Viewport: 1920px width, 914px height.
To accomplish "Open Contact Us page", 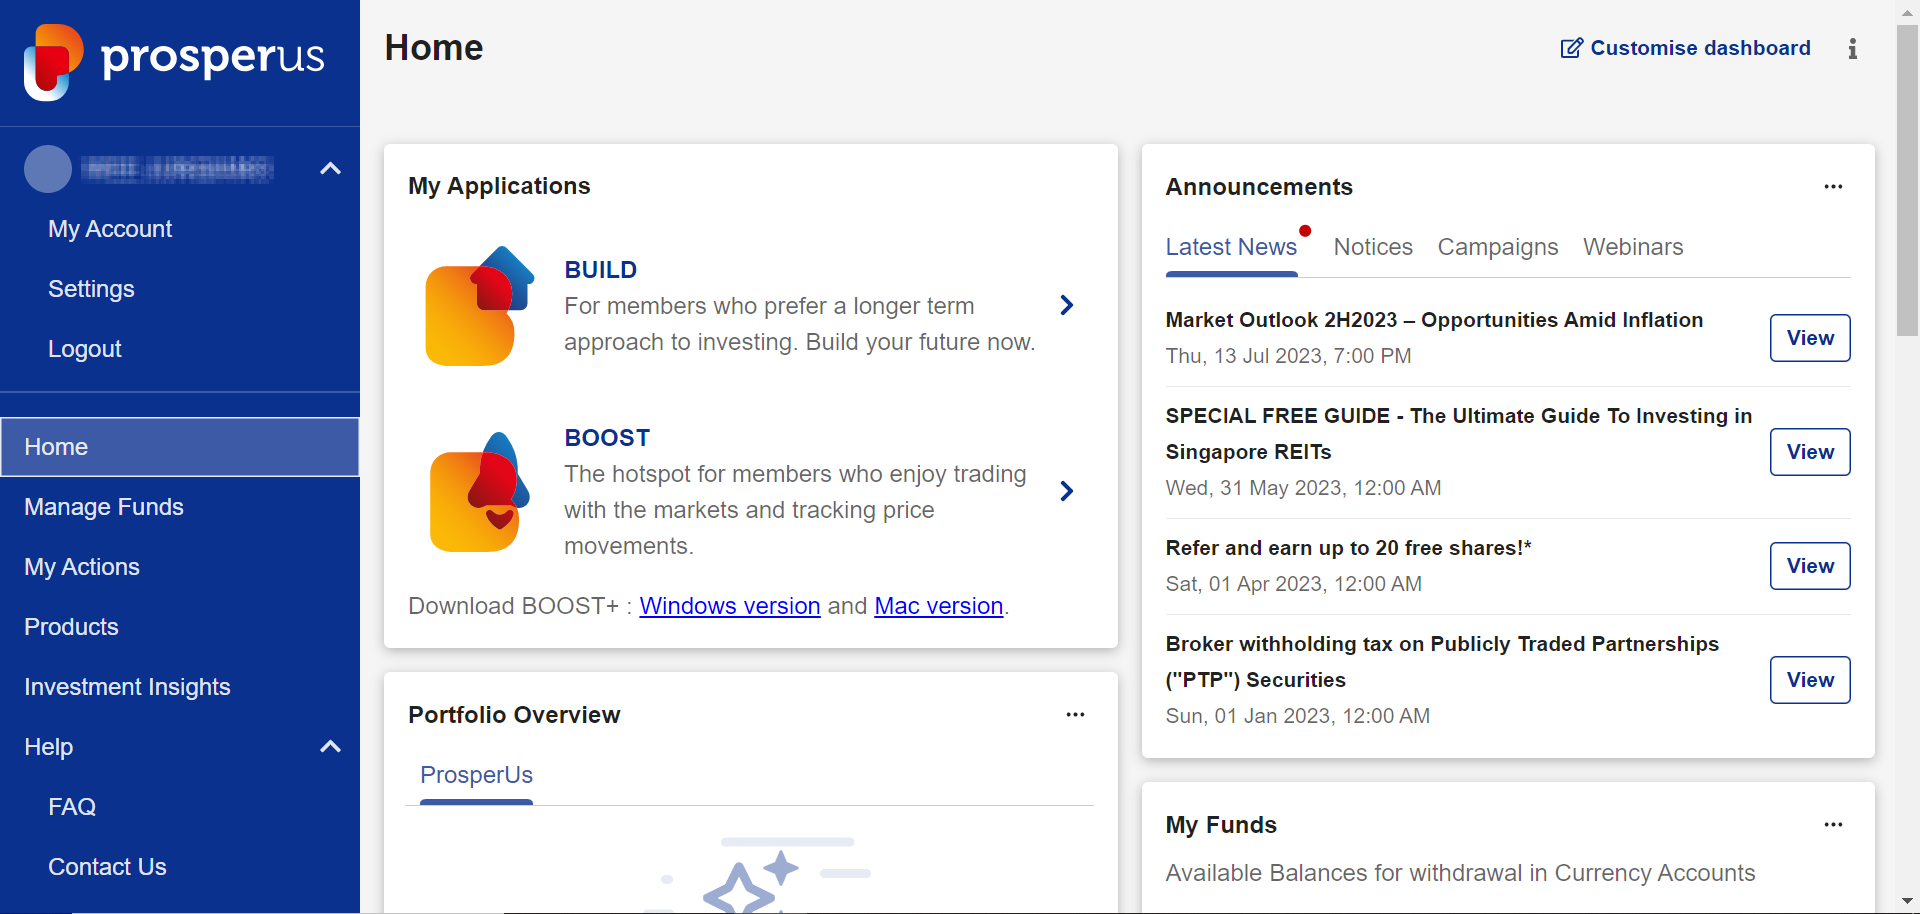I will tap(107, 867).
